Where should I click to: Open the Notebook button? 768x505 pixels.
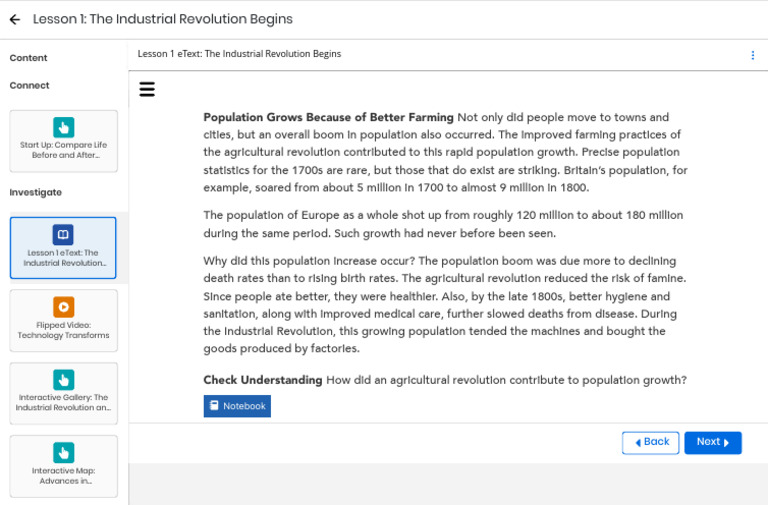pyautogui.click(x=237, y=406)
